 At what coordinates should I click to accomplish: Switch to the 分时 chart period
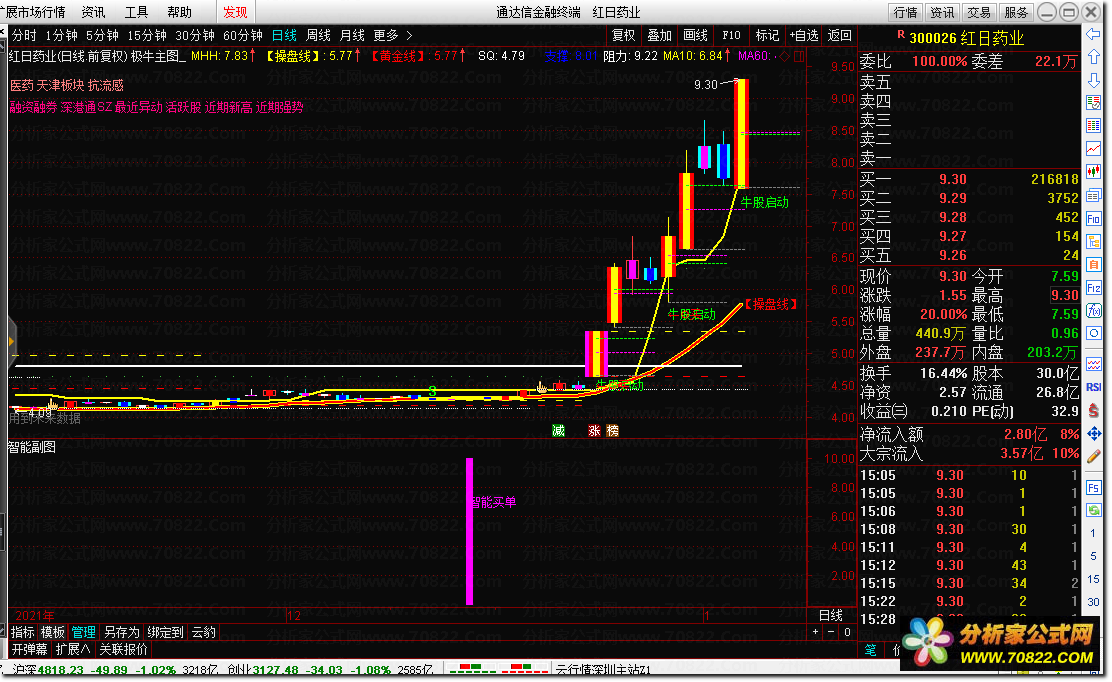tap(24, 35)
